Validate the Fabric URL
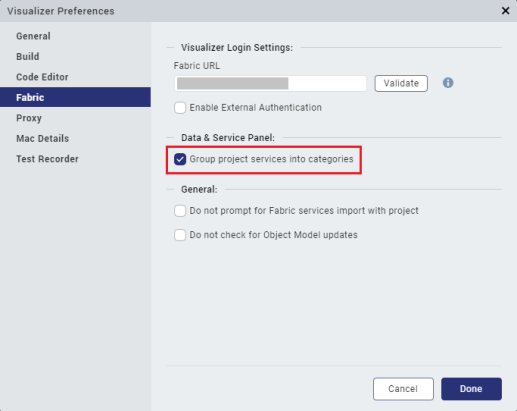This screenshot has height=411, width=517. [x=401, y=83]
